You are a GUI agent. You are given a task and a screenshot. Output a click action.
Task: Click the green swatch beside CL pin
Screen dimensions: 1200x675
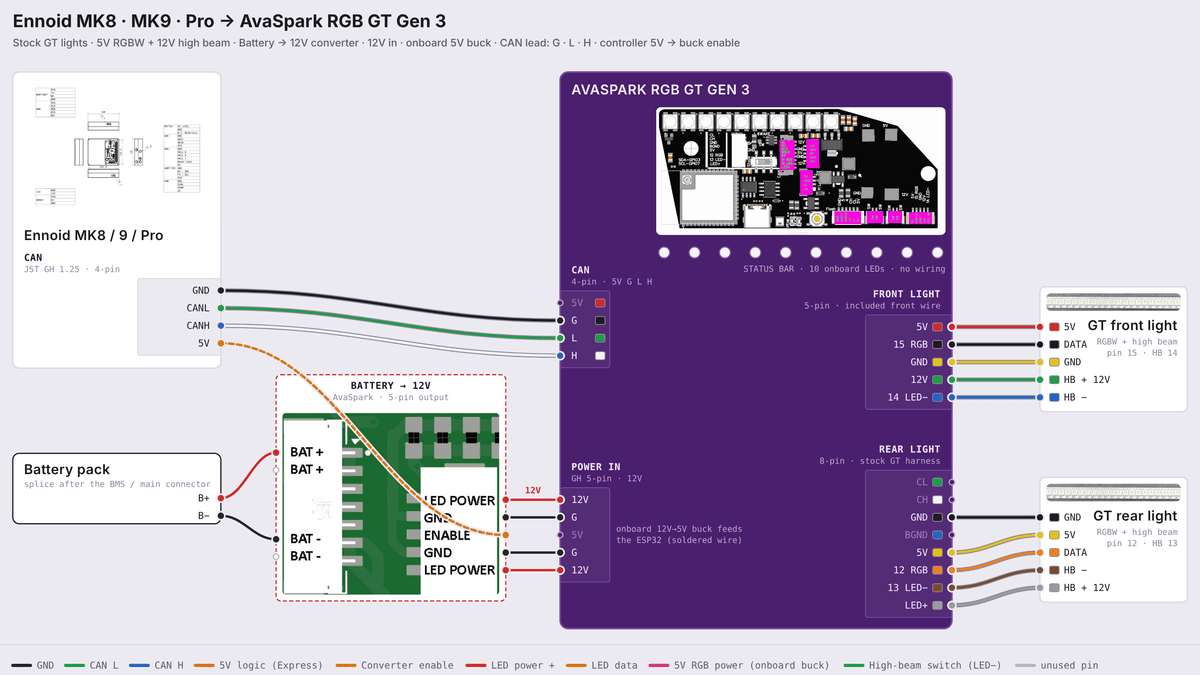(x=937, y=482)
